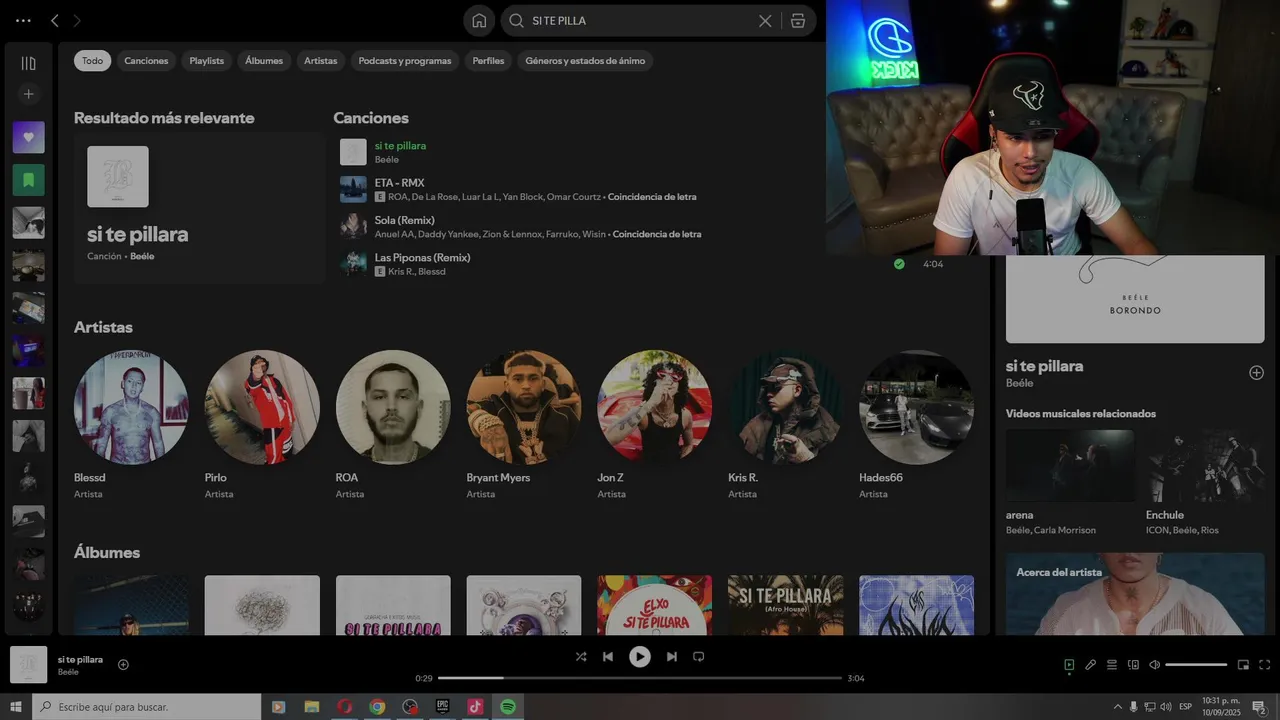Open the miniplayer
1280x720 pixels.
point(1243,665)
